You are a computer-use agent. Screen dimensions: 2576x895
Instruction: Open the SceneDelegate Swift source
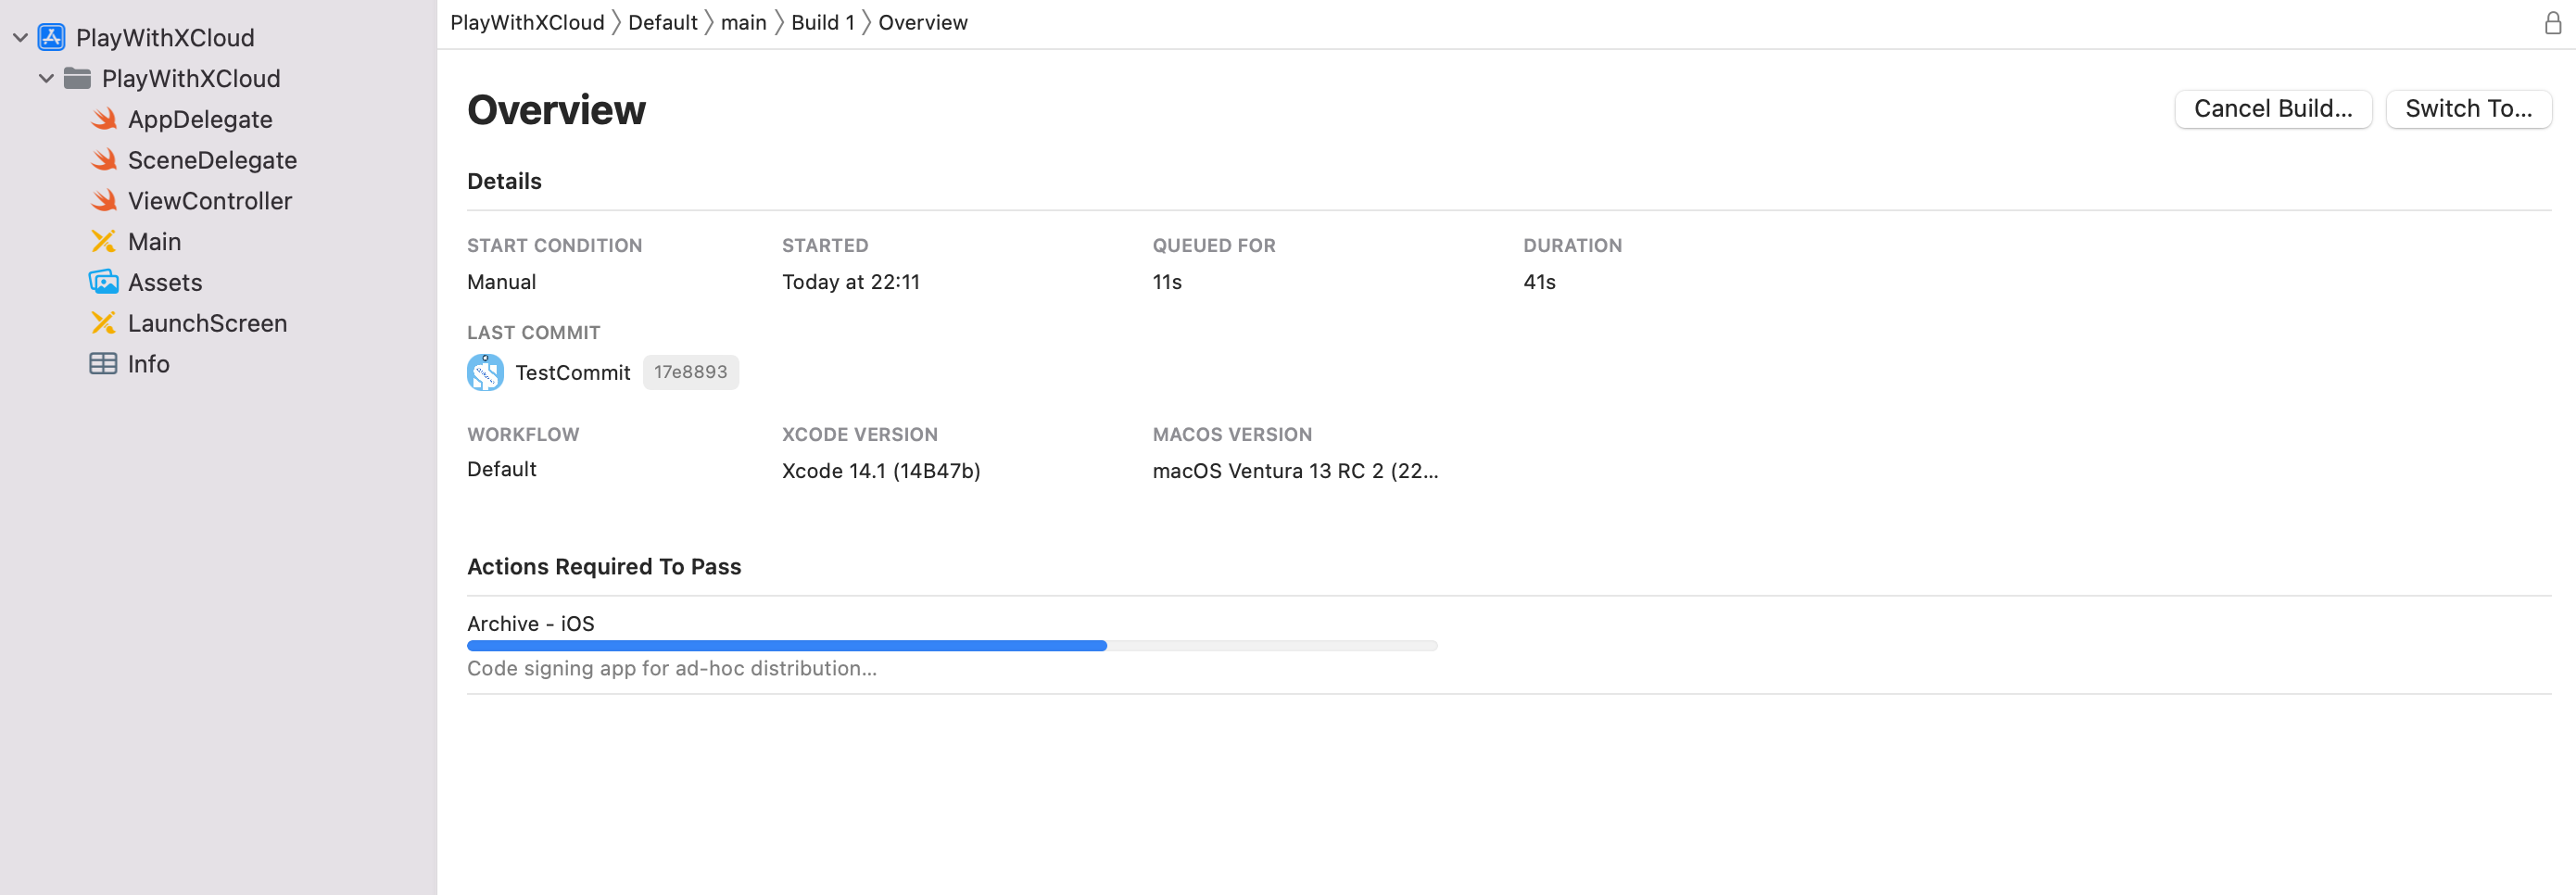[x=212, y=160]
